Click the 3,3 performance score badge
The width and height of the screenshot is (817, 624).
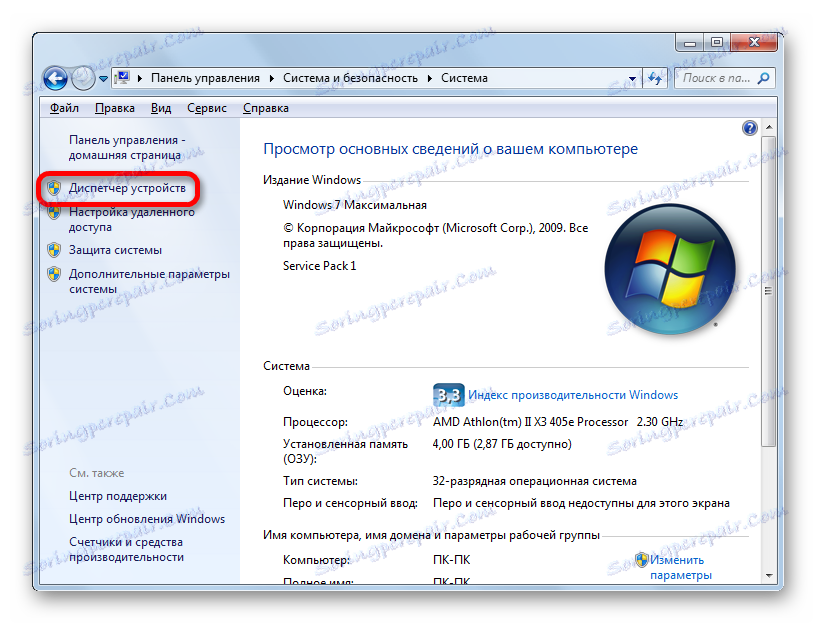click(x=449, y=395)
